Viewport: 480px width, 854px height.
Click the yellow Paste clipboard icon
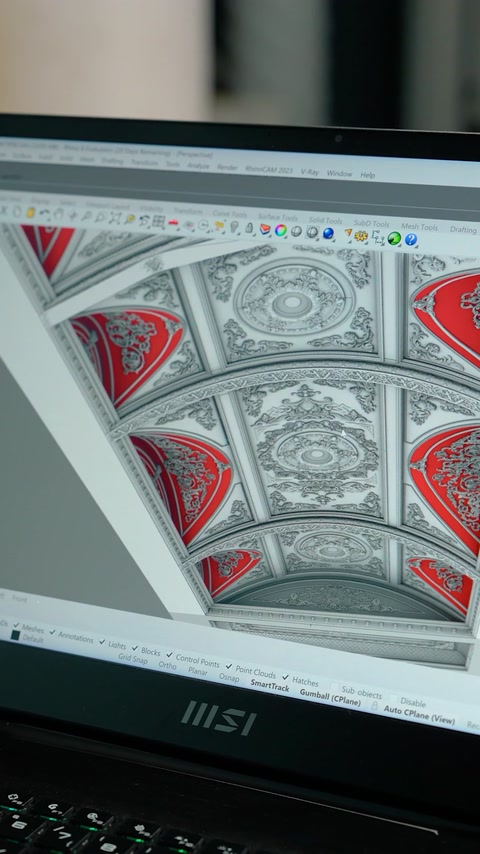click(31, 212)
